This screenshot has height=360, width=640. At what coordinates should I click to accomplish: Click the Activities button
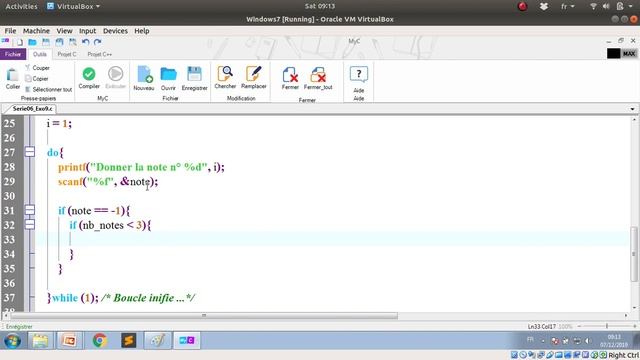point(21,6)
